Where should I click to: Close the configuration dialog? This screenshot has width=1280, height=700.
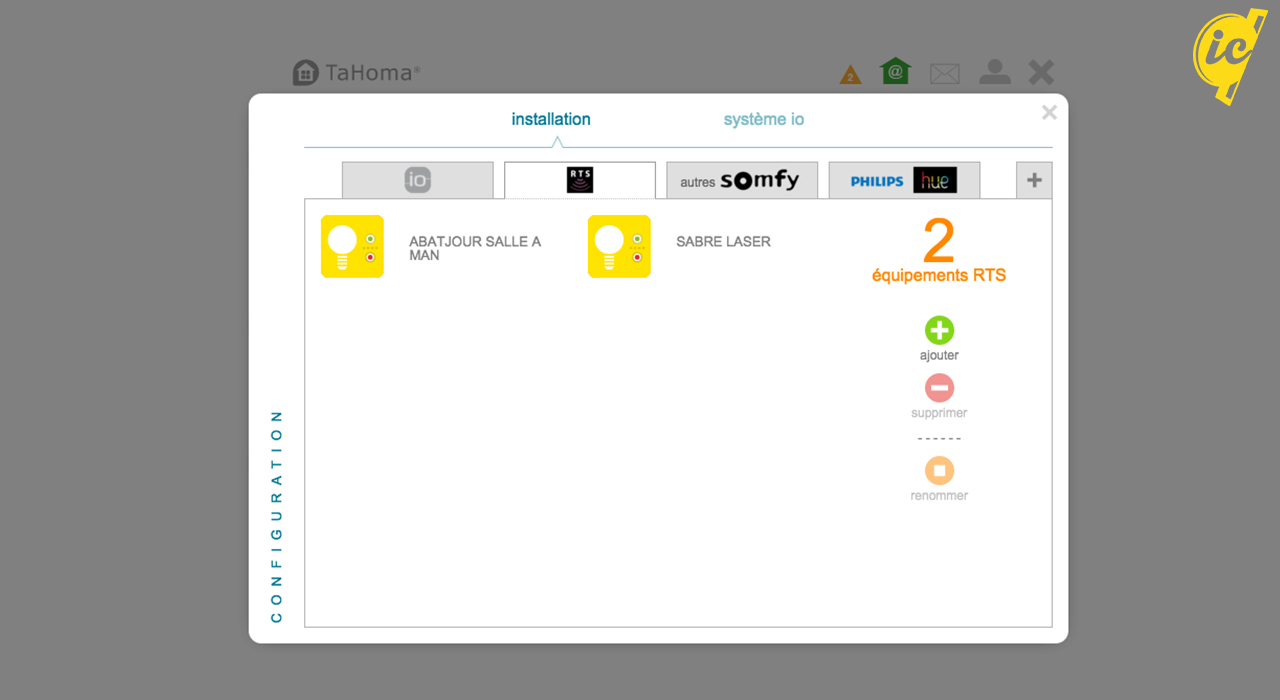click(1049, 113)
